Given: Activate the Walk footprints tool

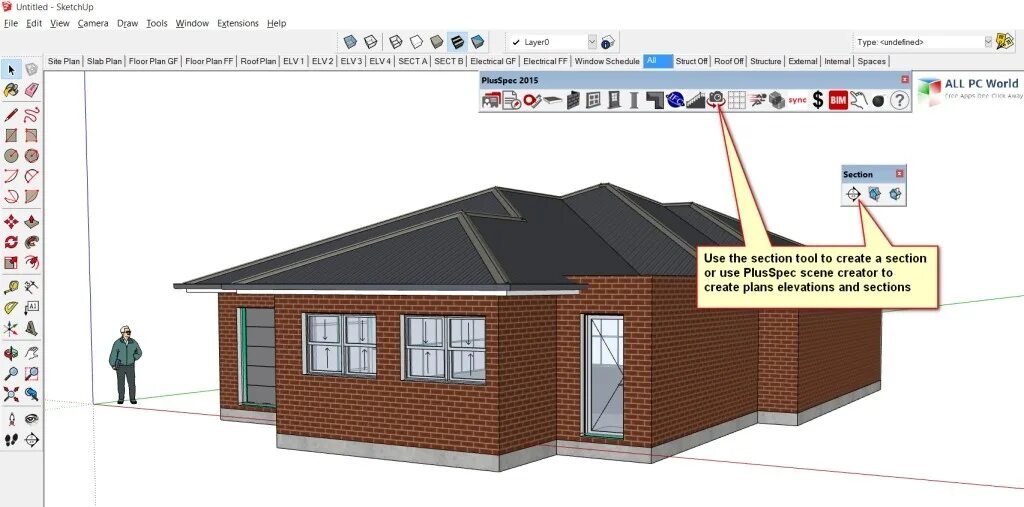Looking at the screenshot, I should tap(11, 440).
